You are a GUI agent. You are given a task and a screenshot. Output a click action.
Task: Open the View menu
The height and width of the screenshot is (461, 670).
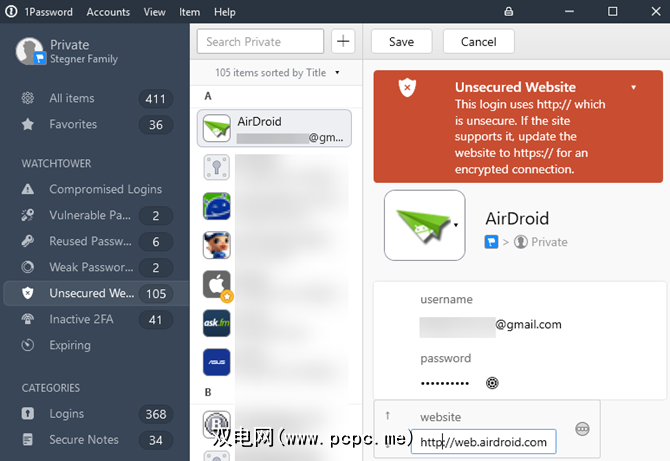(x=154, y=12)
